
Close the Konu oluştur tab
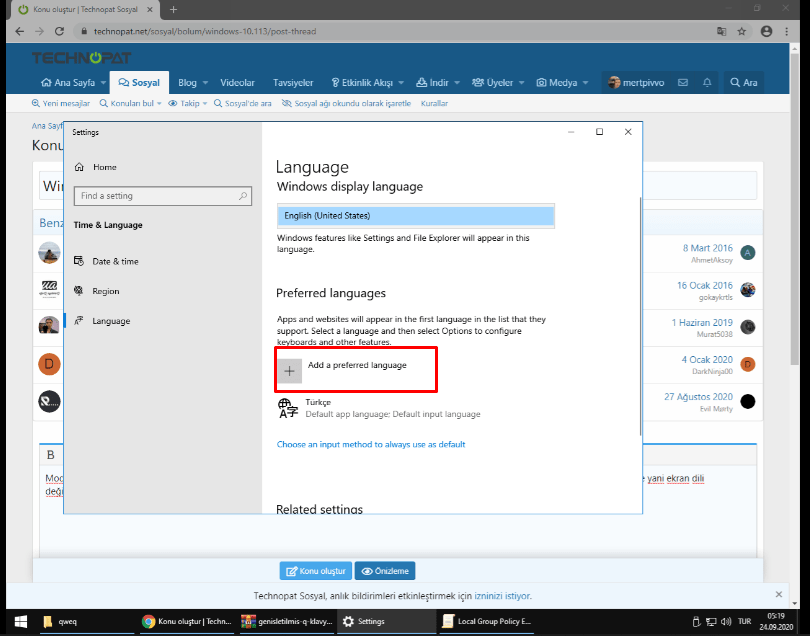tap(150, 9)
